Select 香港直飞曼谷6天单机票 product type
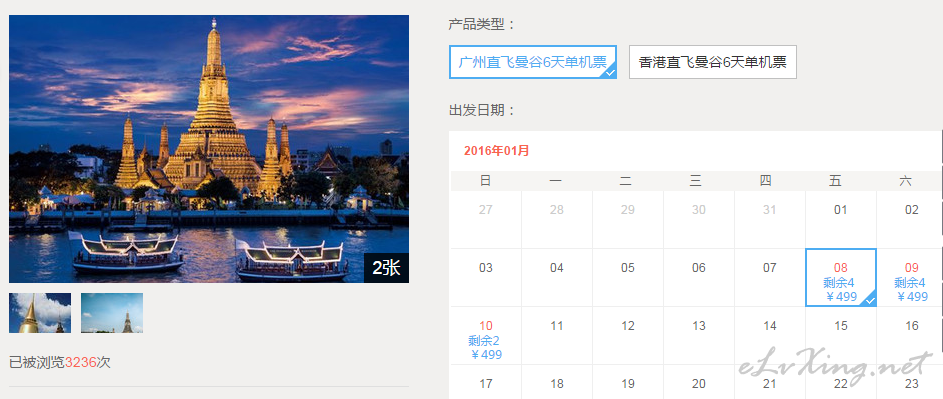 pyautogui.click(x=713, y=62)
